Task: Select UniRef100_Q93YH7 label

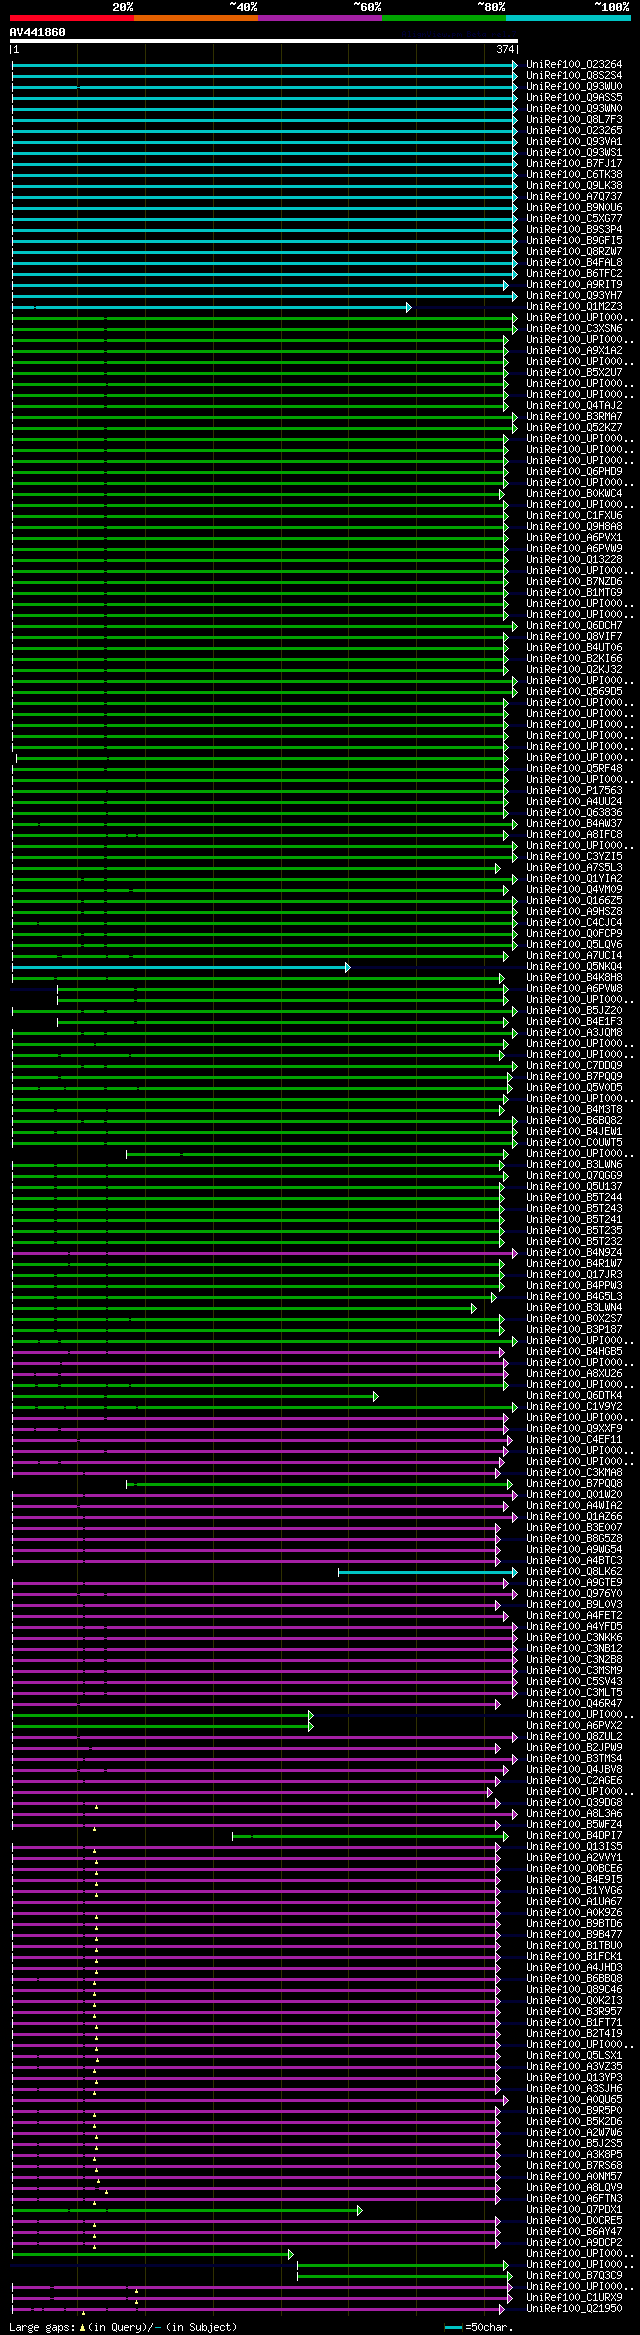Action: pyautogui.click(x=574, y=295)
